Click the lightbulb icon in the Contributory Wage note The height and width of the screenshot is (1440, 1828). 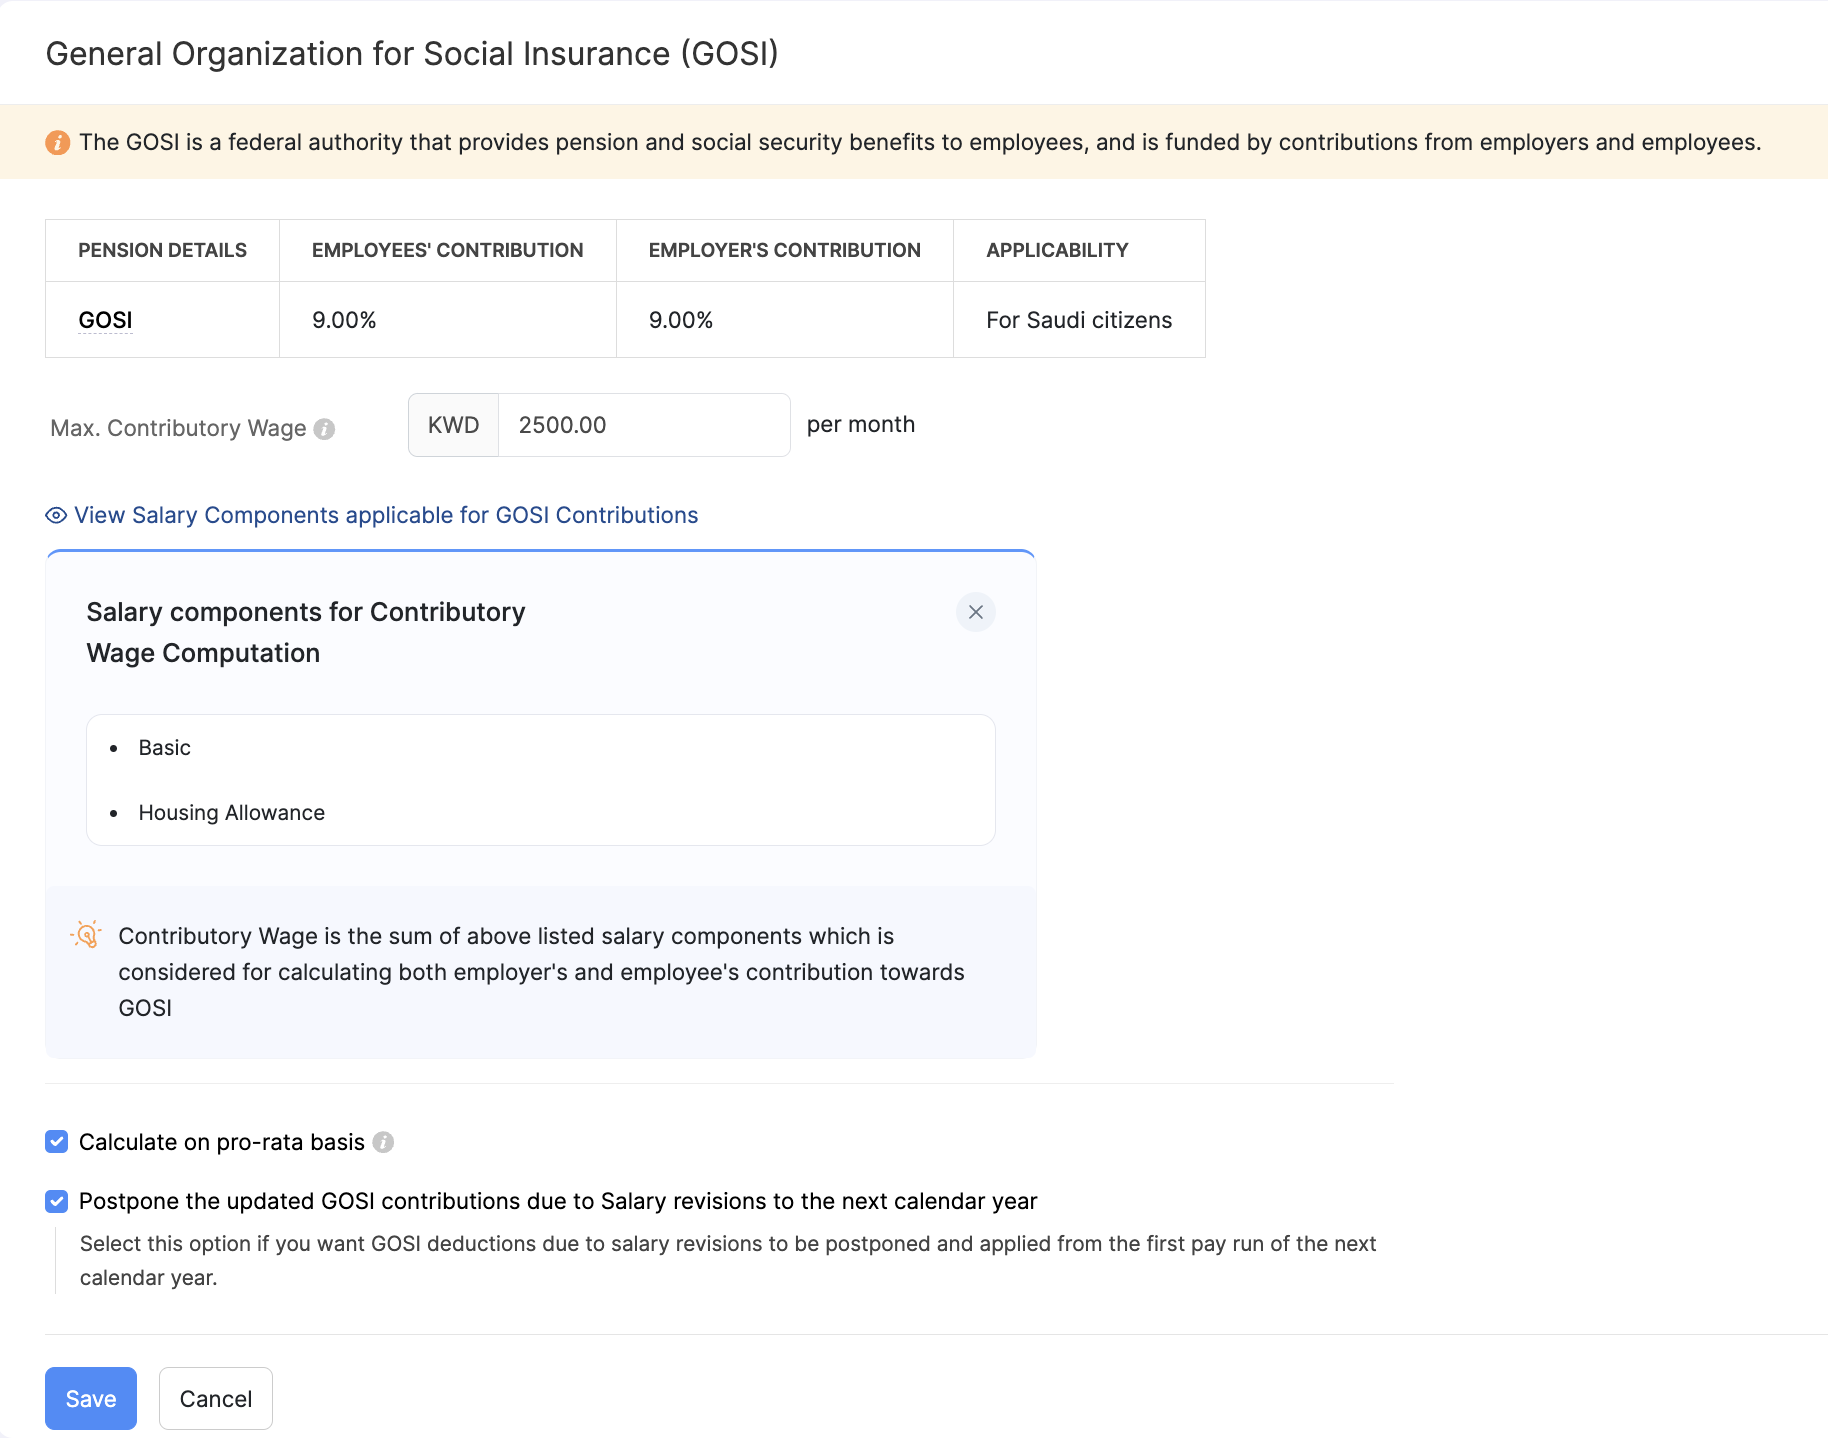86,935
